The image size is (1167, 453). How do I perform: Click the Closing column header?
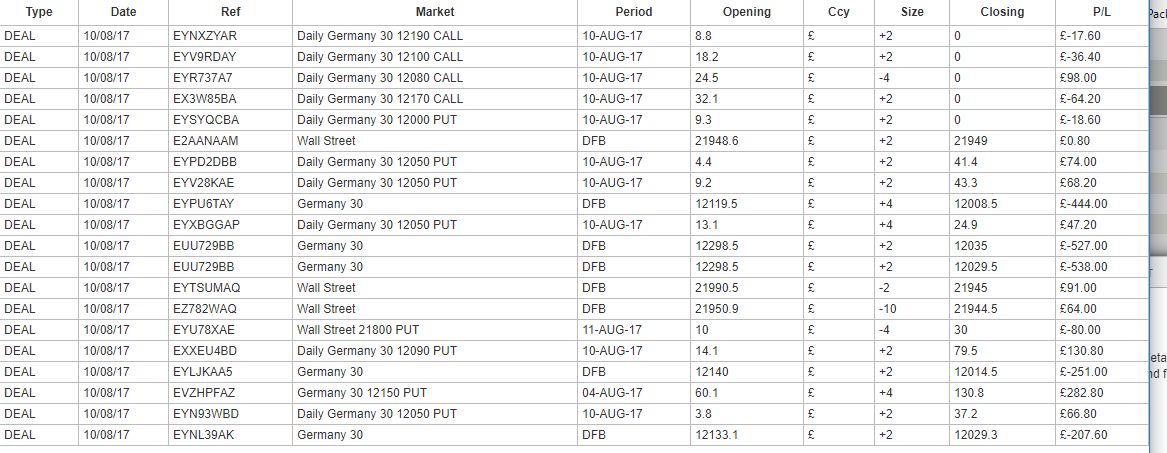pyautogui.click(x=1002, y=12)
